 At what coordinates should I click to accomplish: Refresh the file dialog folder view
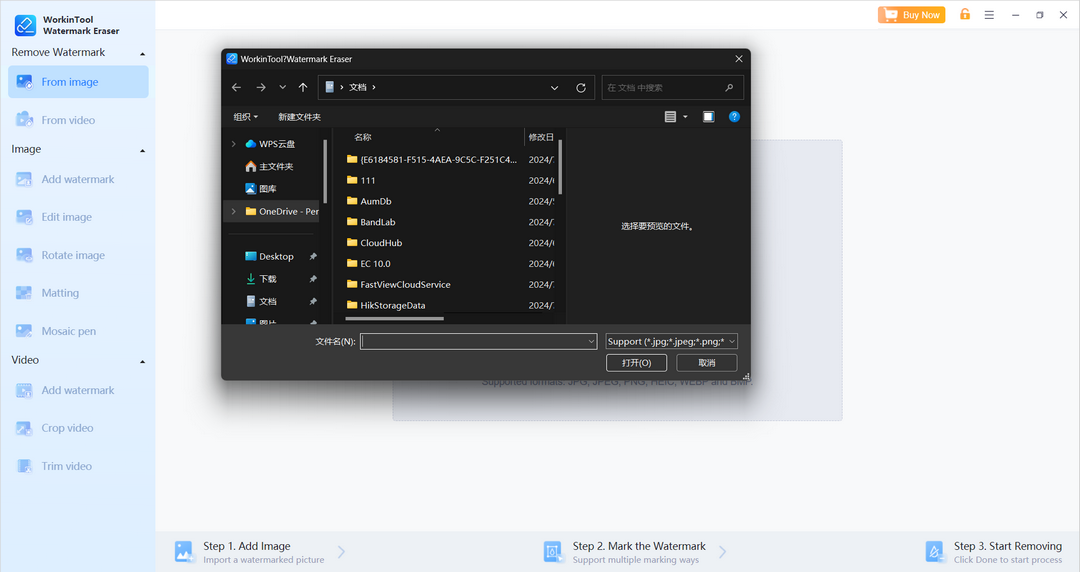[x=581, y=88]
